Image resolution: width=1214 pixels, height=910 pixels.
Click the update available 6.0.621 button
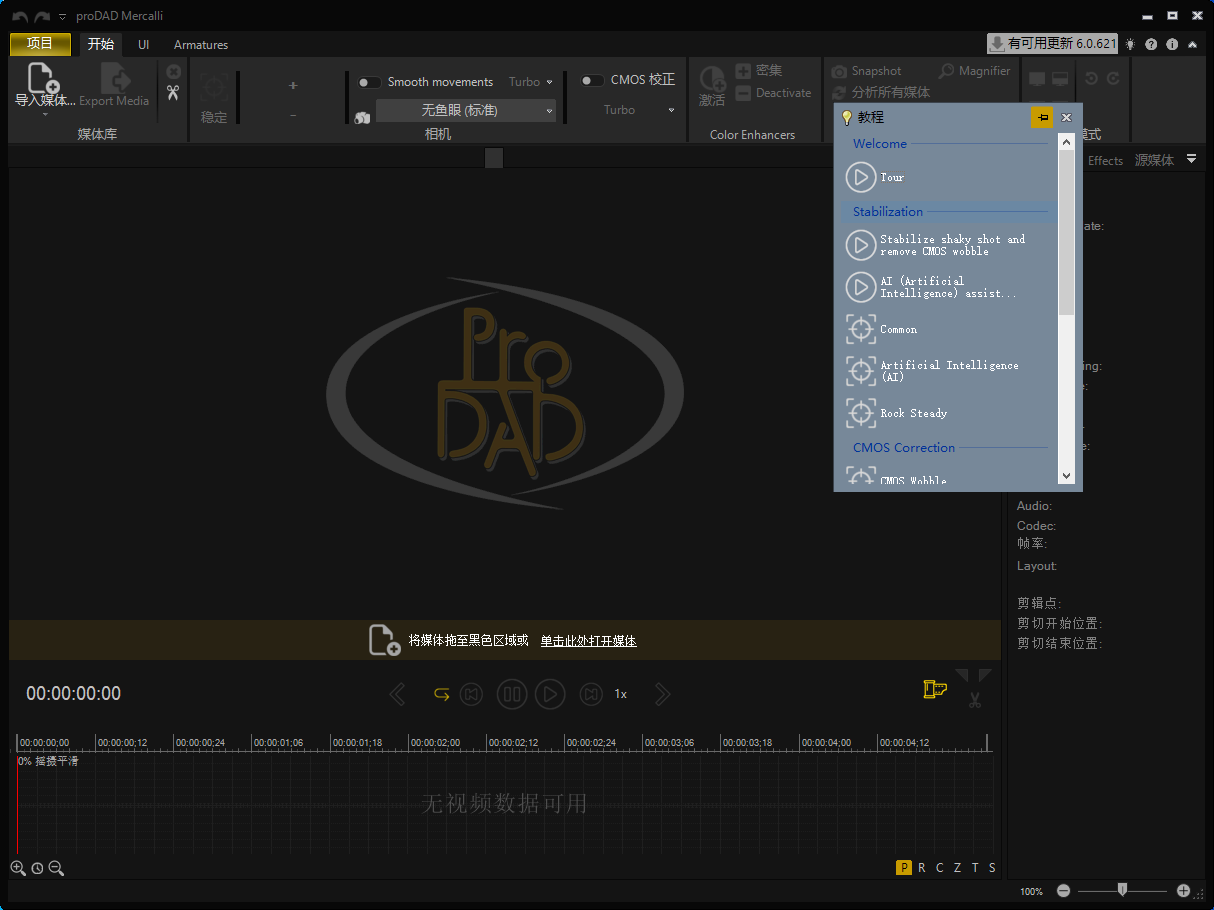coord(1052,44)
